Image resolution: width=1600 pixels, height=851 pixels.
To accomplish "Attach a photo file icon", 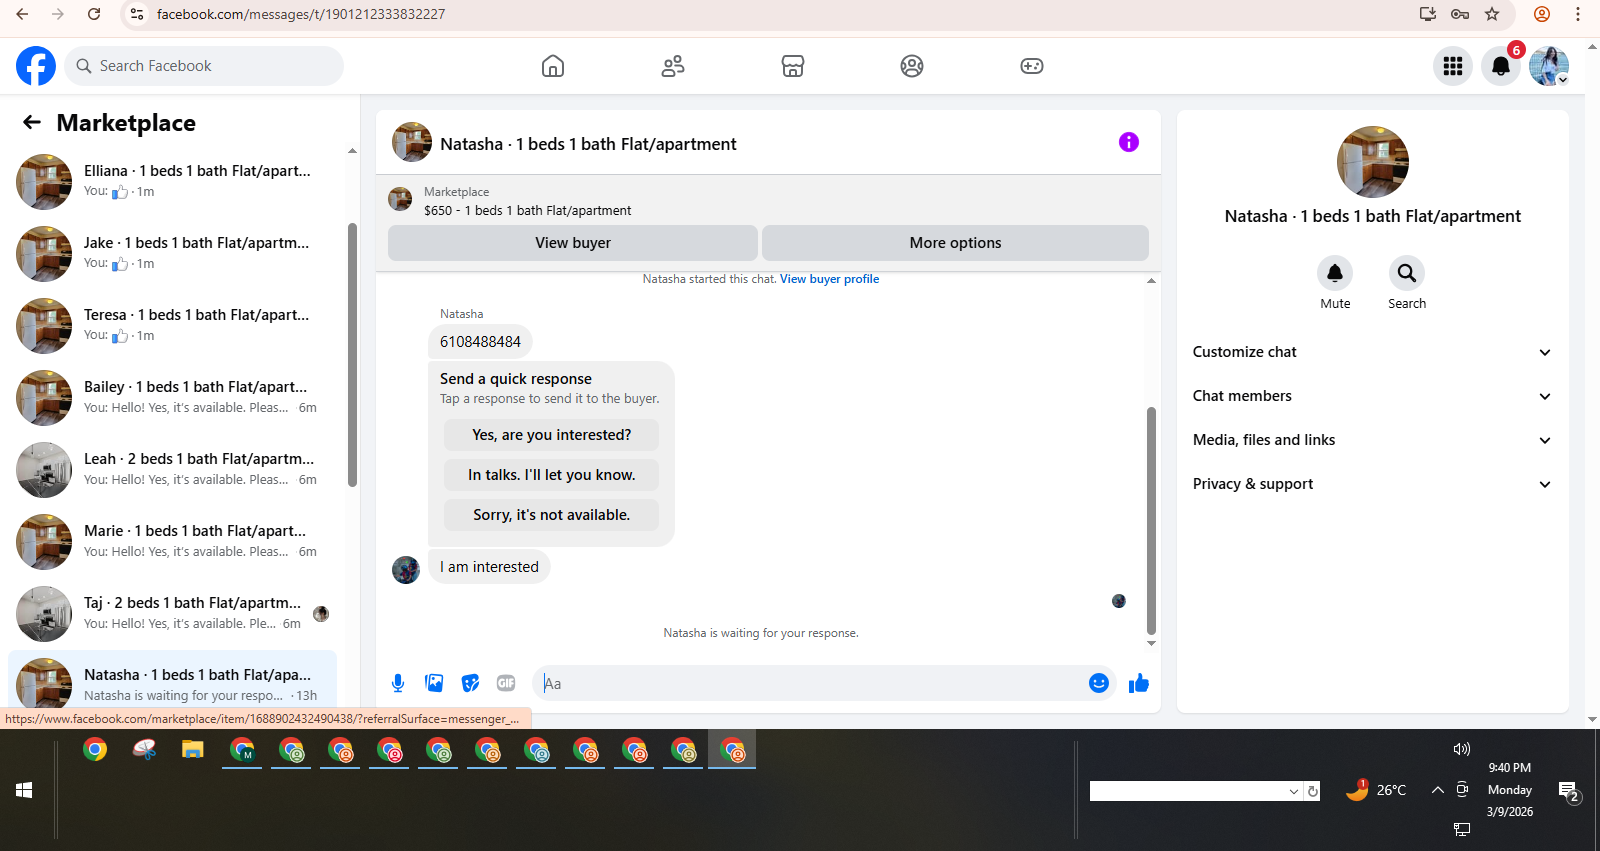I will click(434, 683).
